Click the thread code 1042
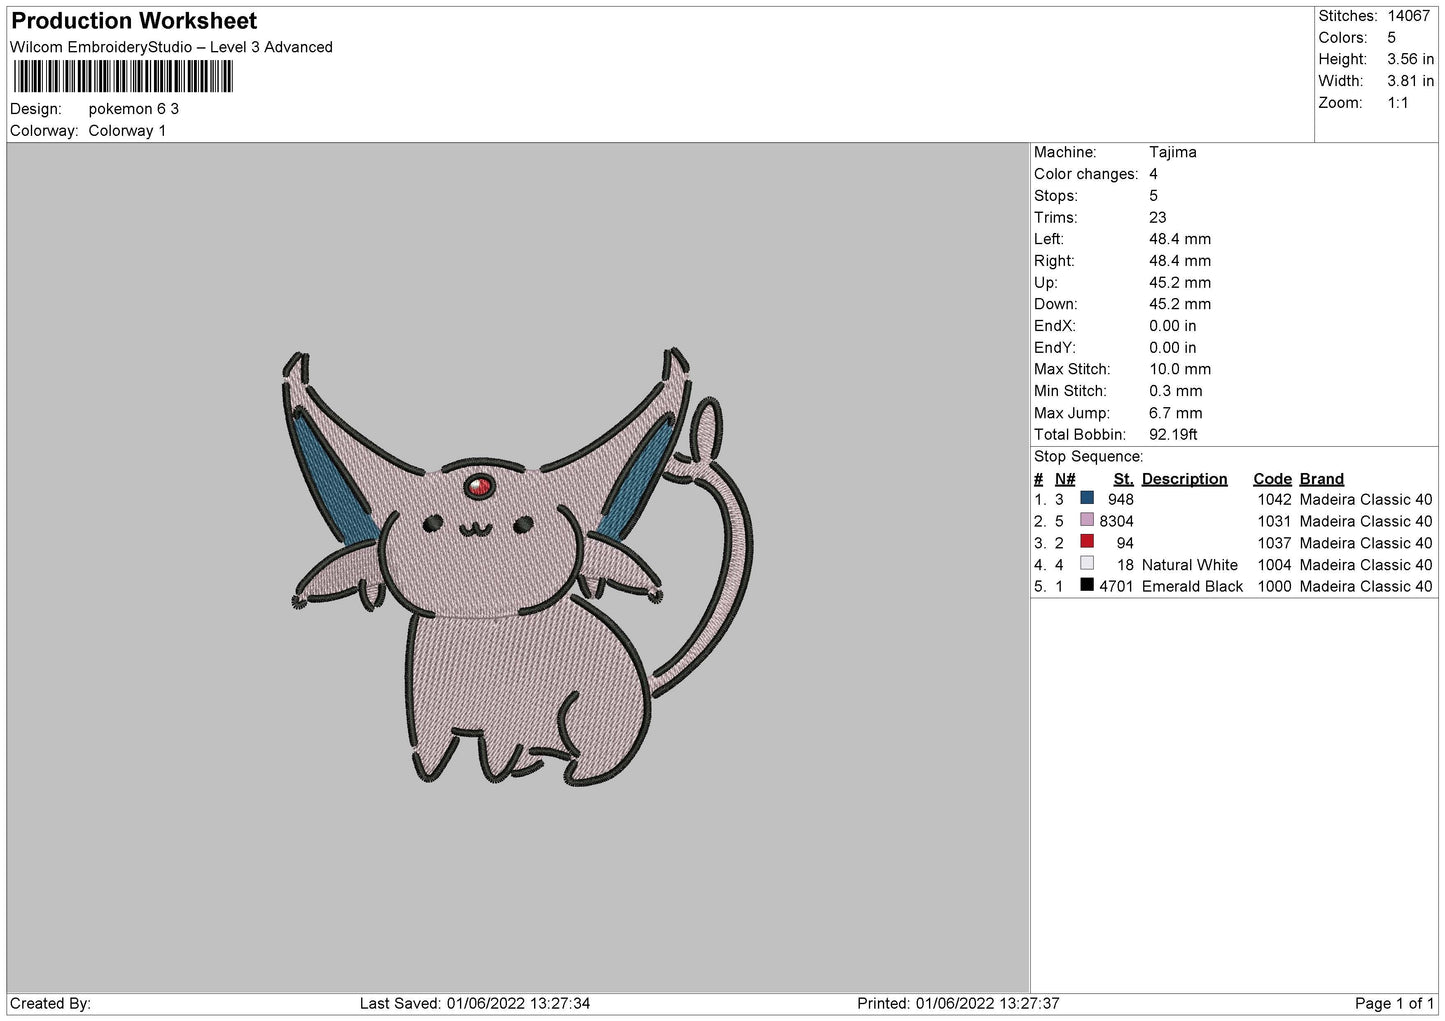Viewport: 1445px width, 1021px height. tap(1275, 499)
